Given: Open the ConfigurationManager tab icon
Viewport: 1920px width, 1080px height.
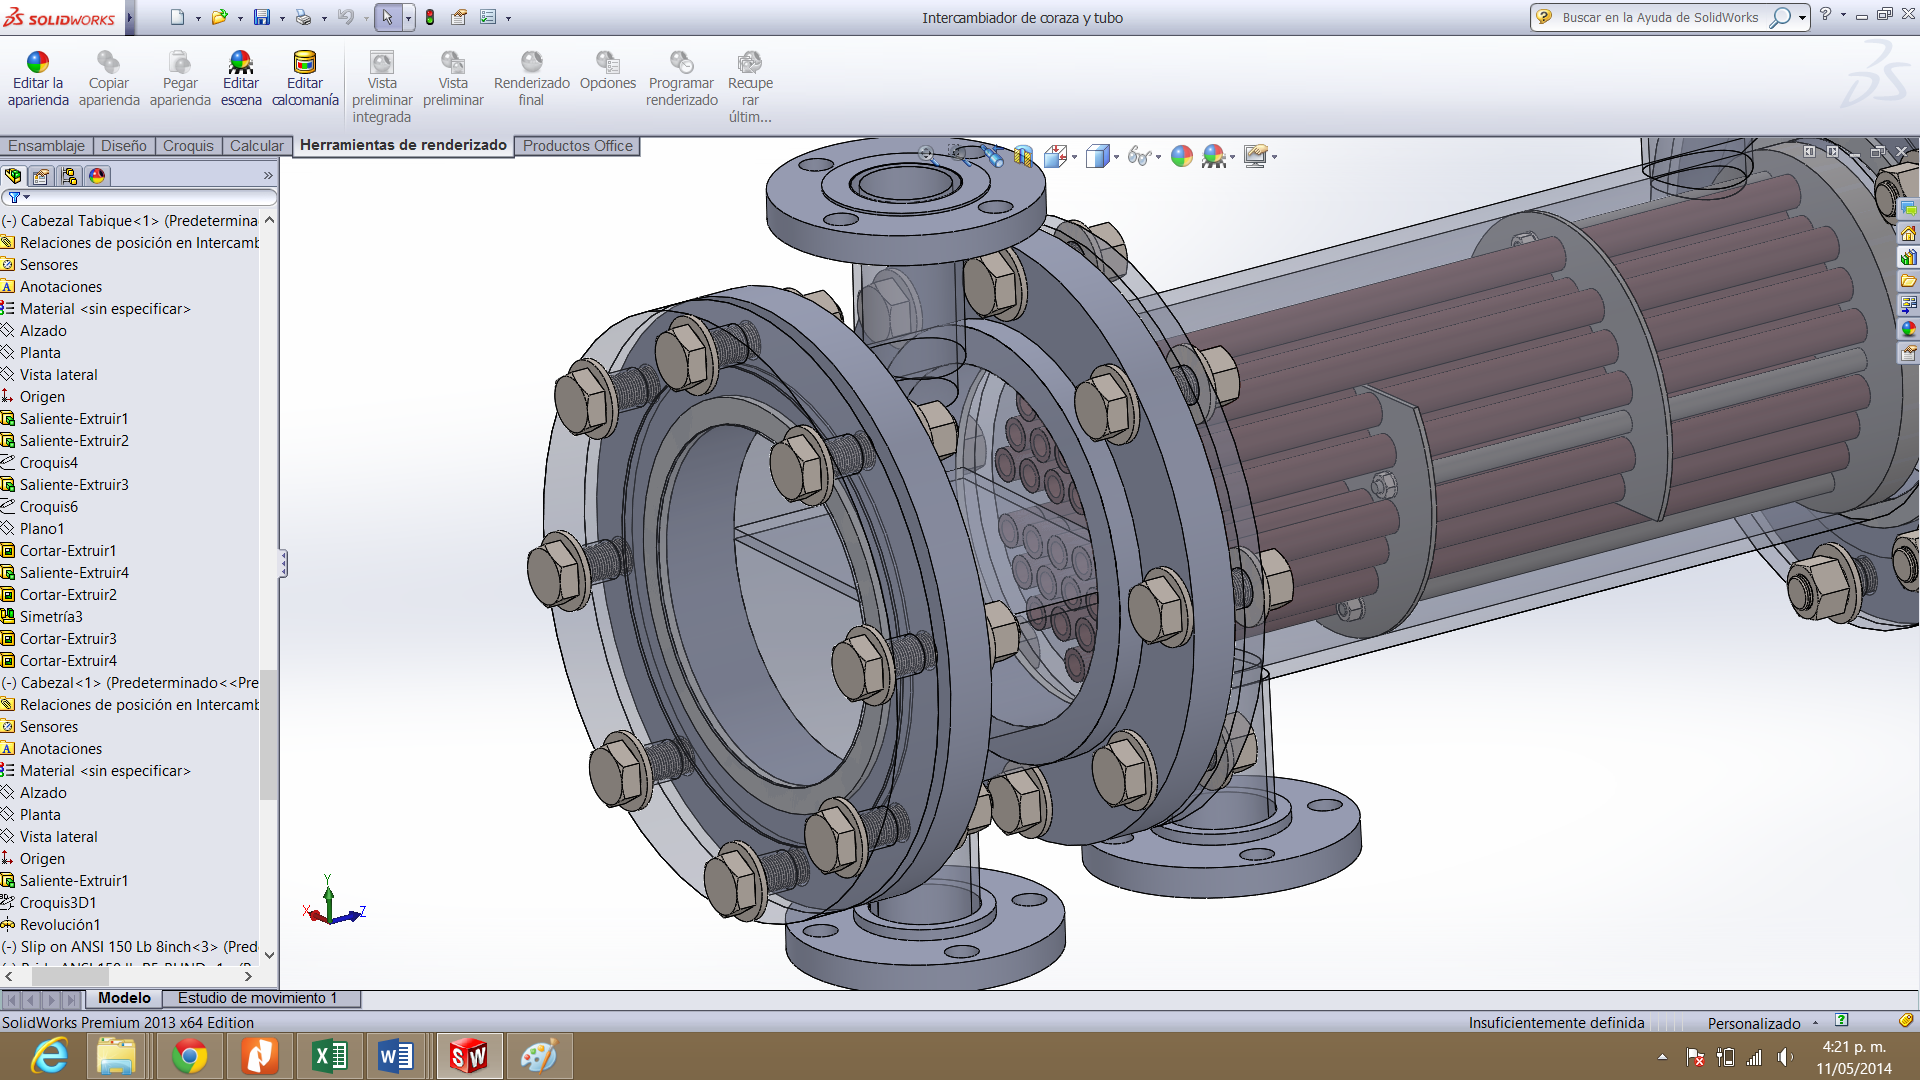Looking at the screenshot, I should coord(69,176).
